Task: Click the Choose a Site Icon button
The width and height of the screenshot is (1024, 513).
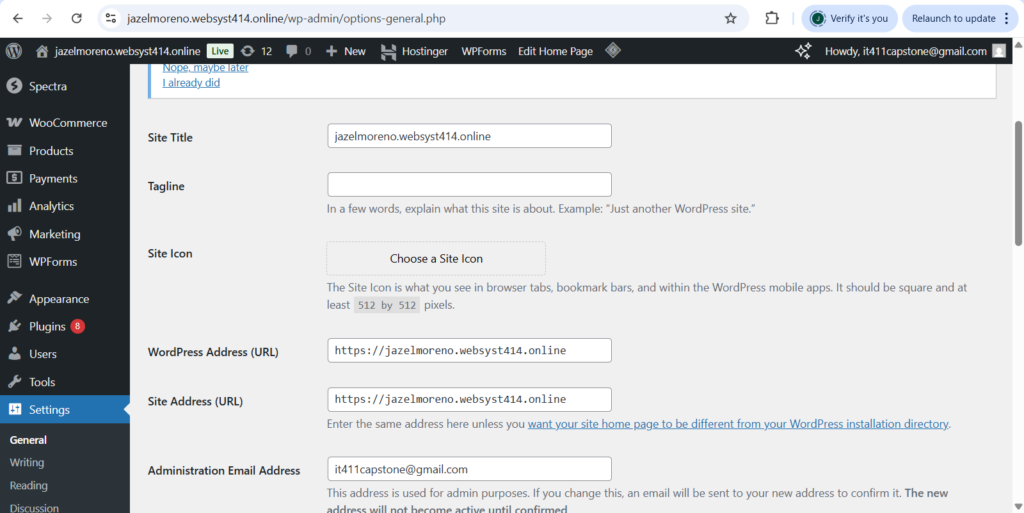Action: 436,258
